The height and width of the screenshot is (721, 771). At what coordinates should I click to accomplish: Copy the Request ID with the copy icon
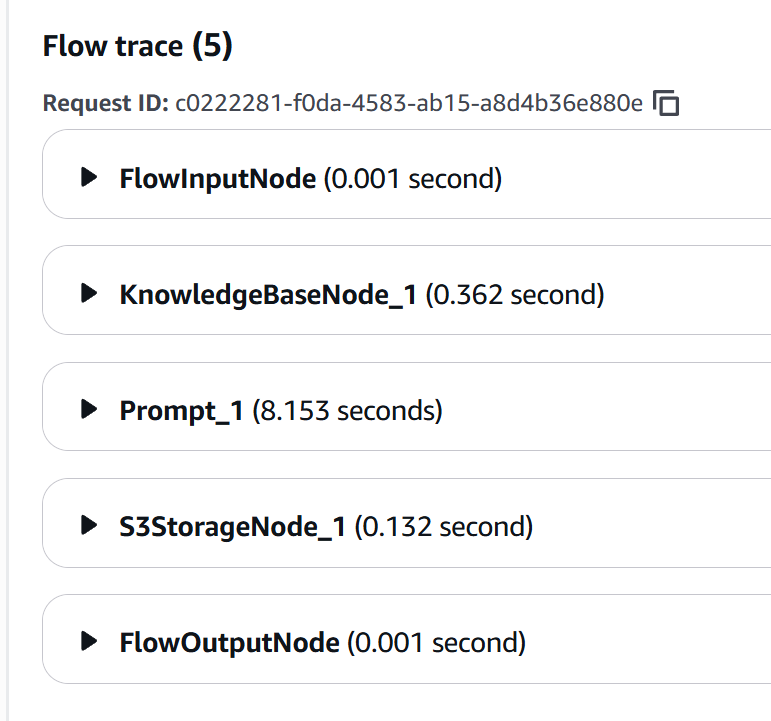[666, 103]
